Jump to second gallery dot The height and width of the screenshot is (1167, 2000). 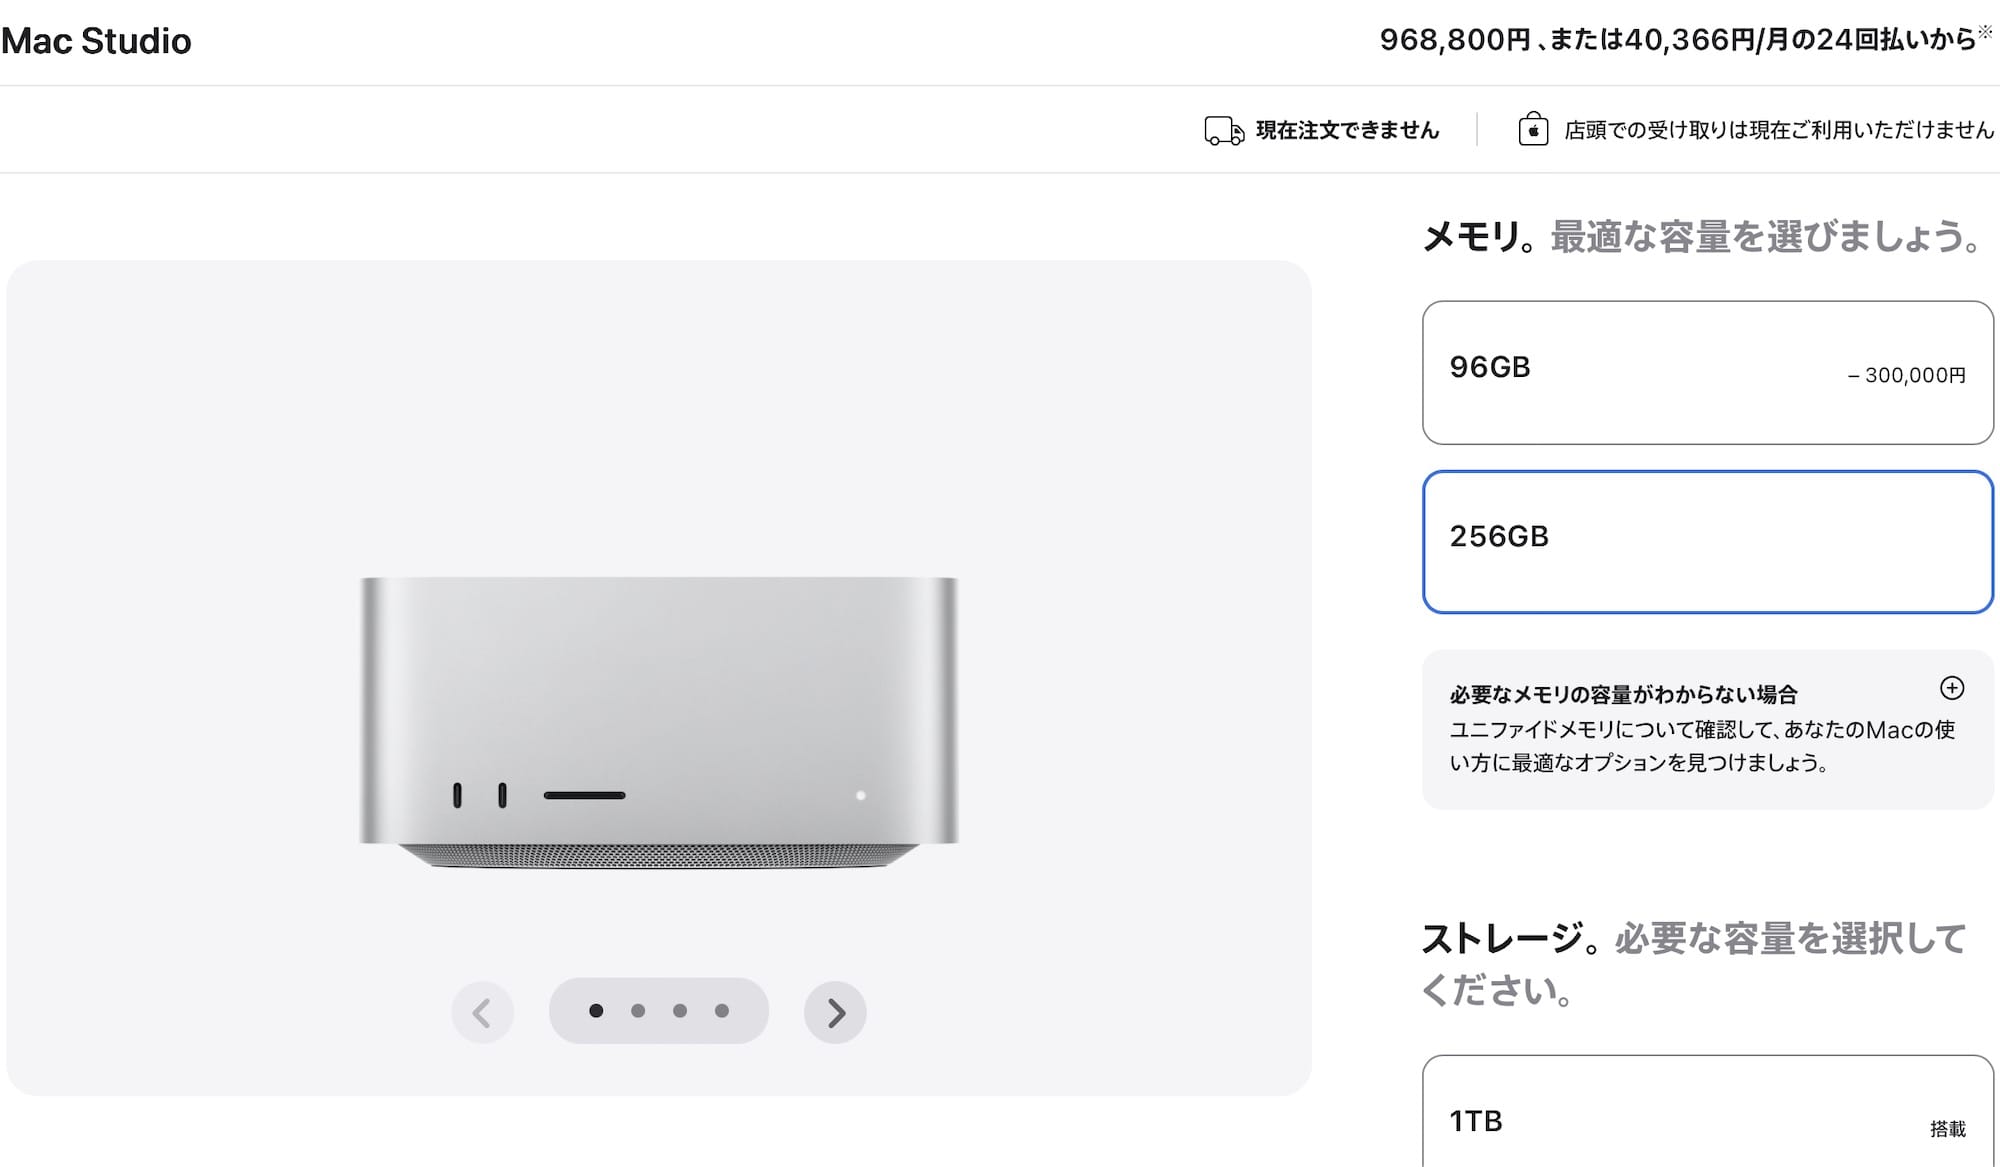click(638, 1011)
